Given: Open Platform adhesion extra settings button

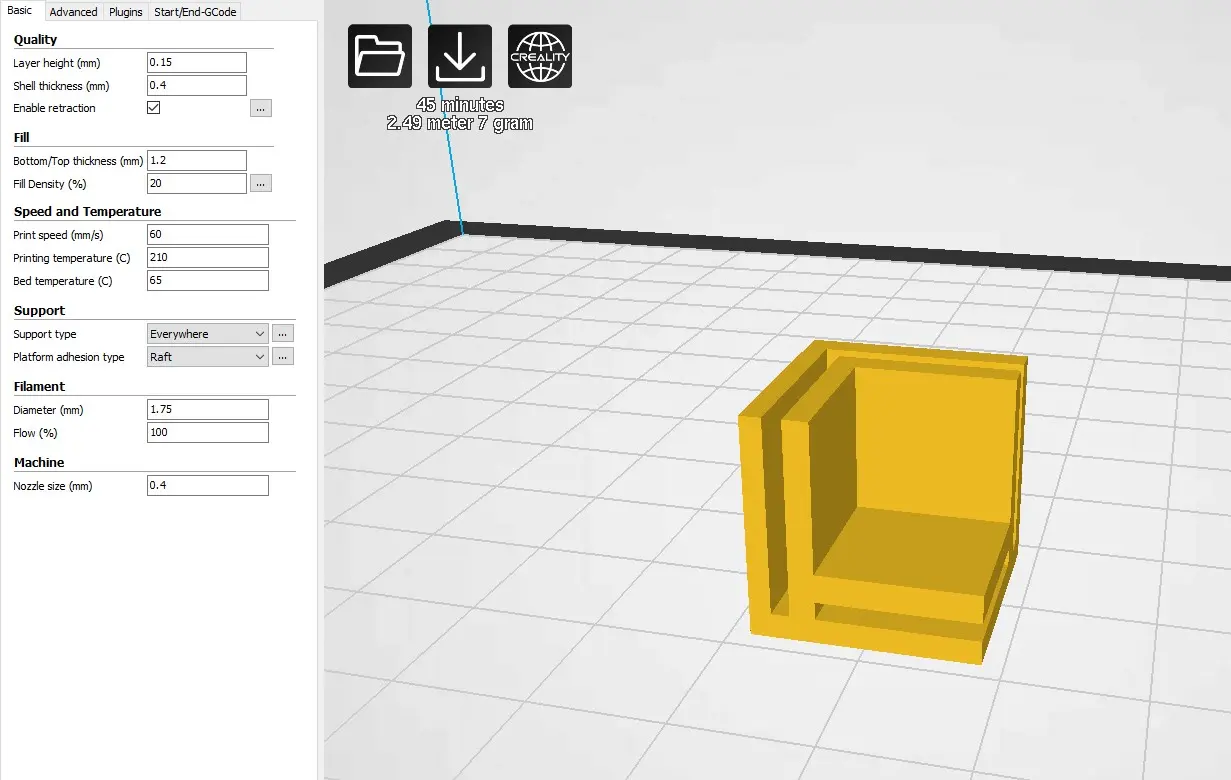Looking at the screenshot, I should click(283, 357).
